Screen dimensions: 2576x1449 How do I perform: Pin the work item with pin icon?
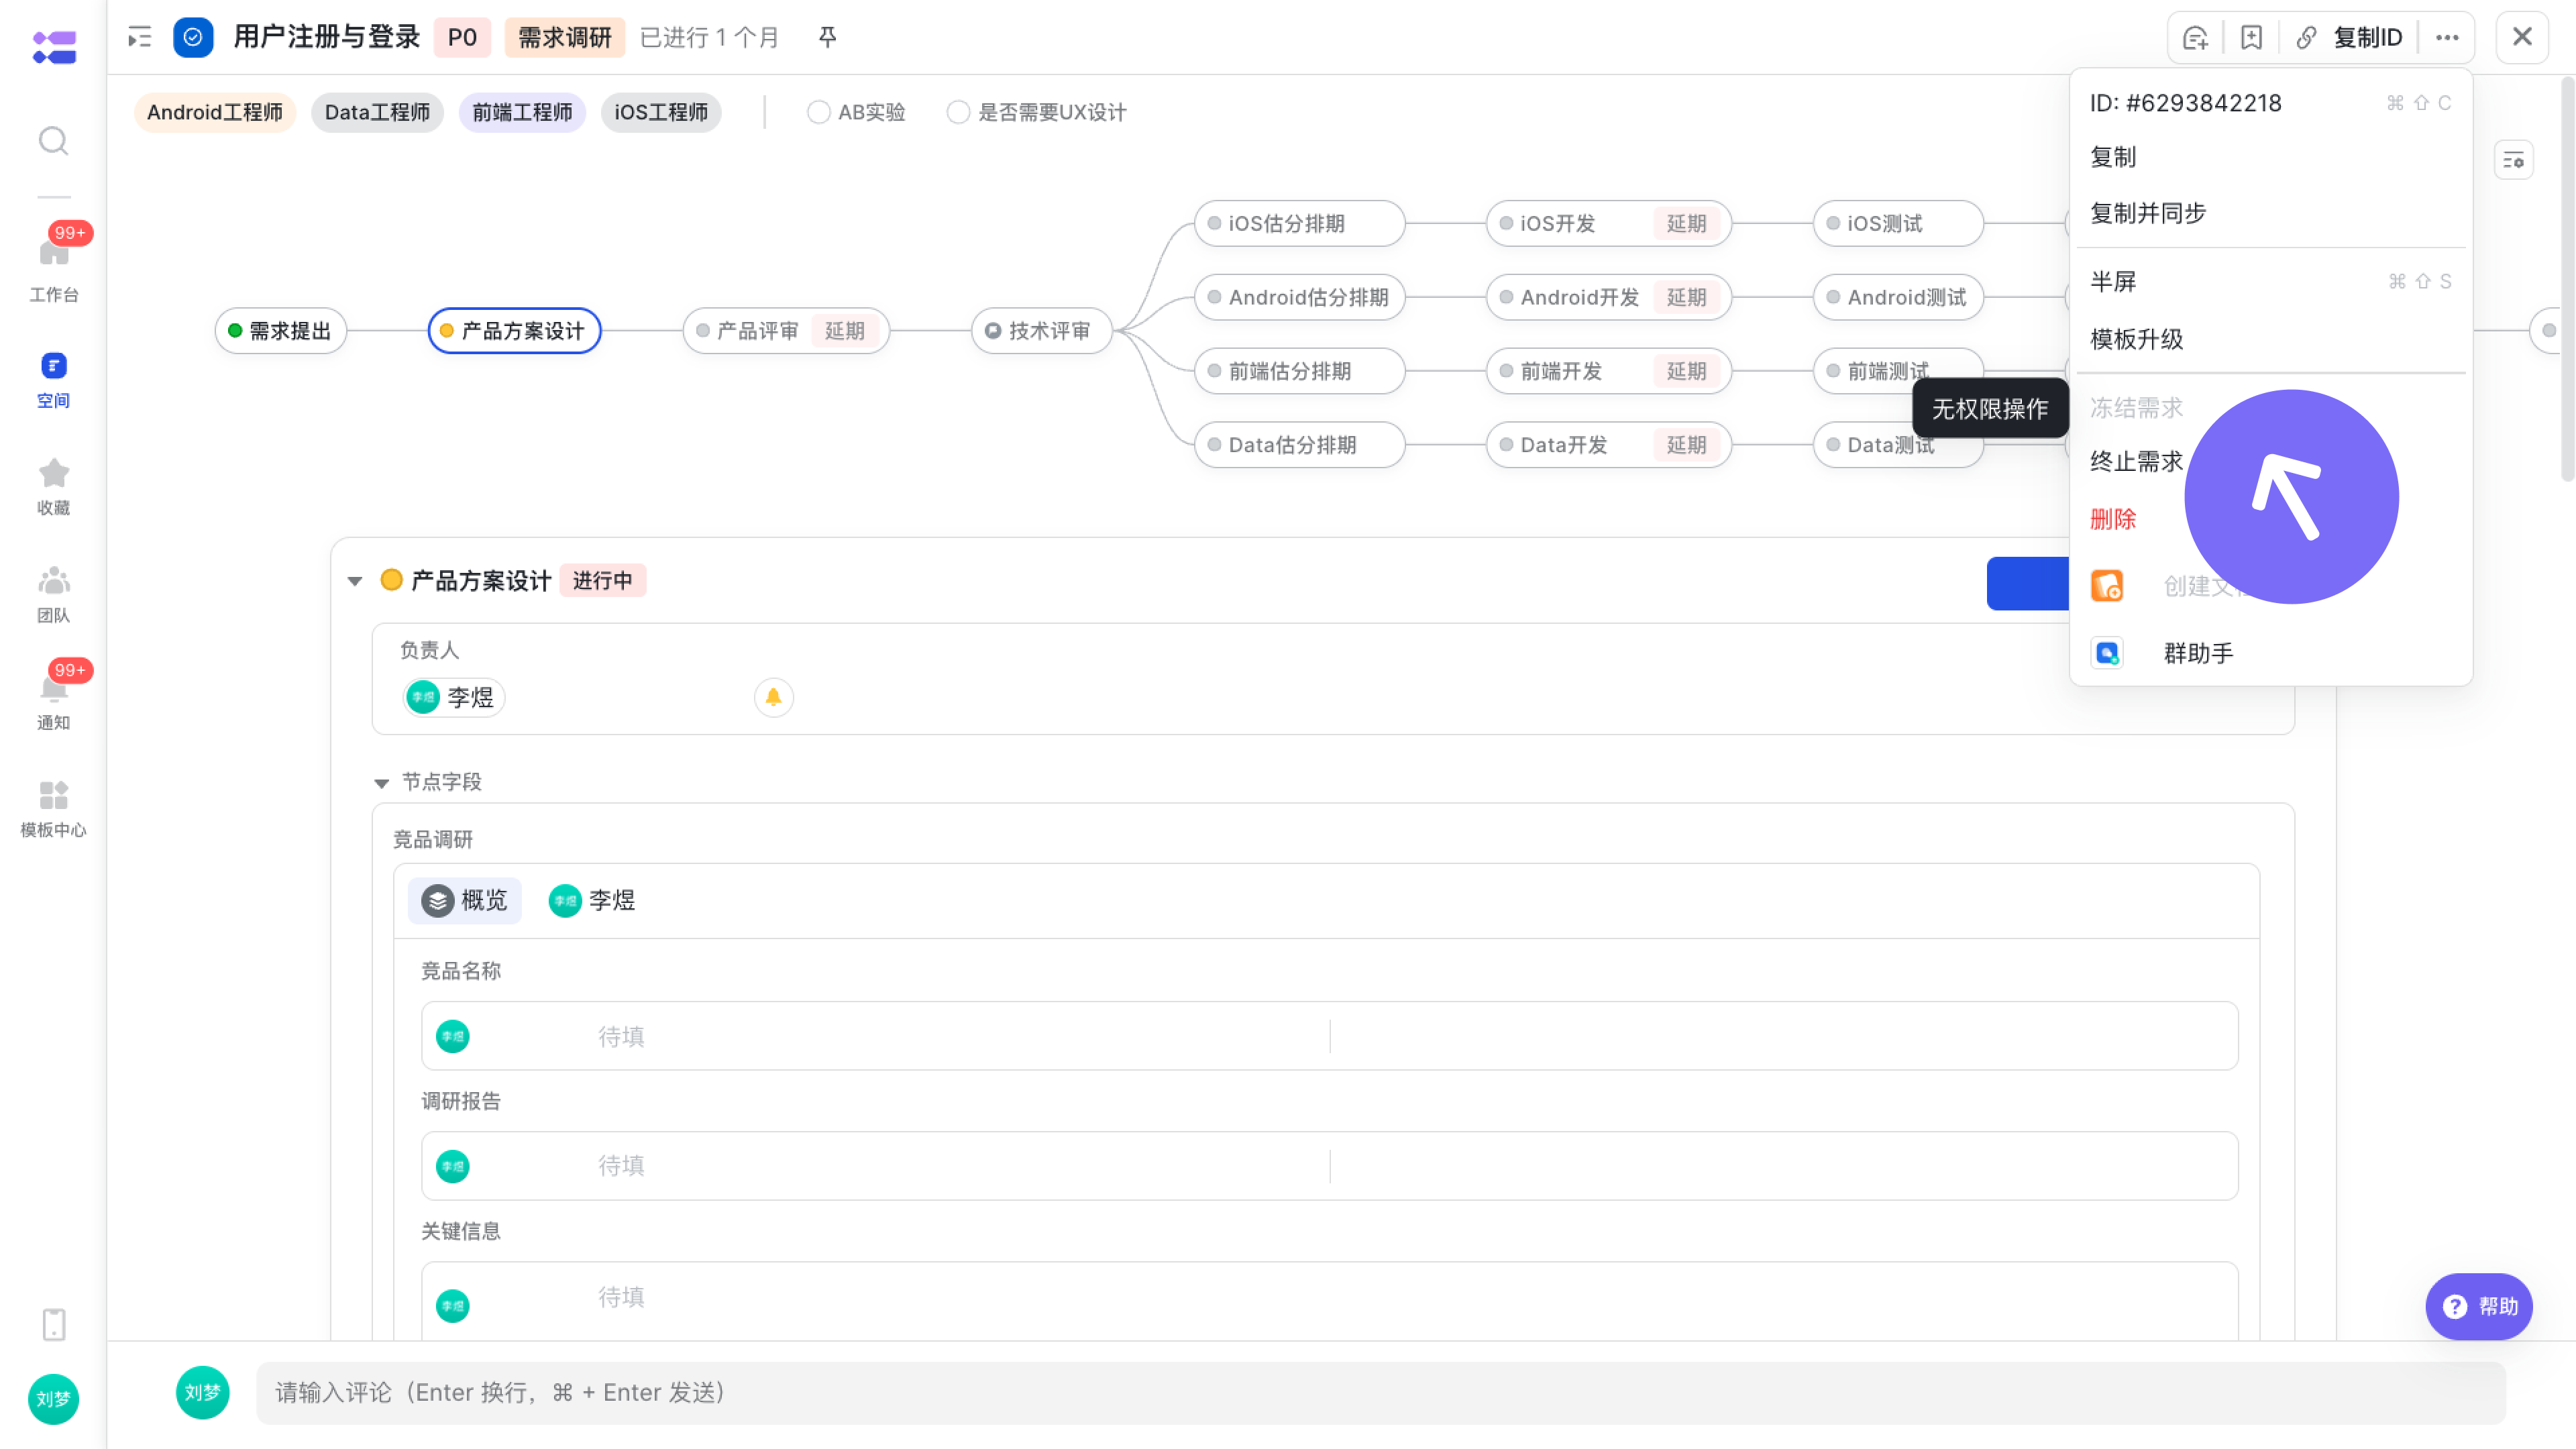coord(827,37)
